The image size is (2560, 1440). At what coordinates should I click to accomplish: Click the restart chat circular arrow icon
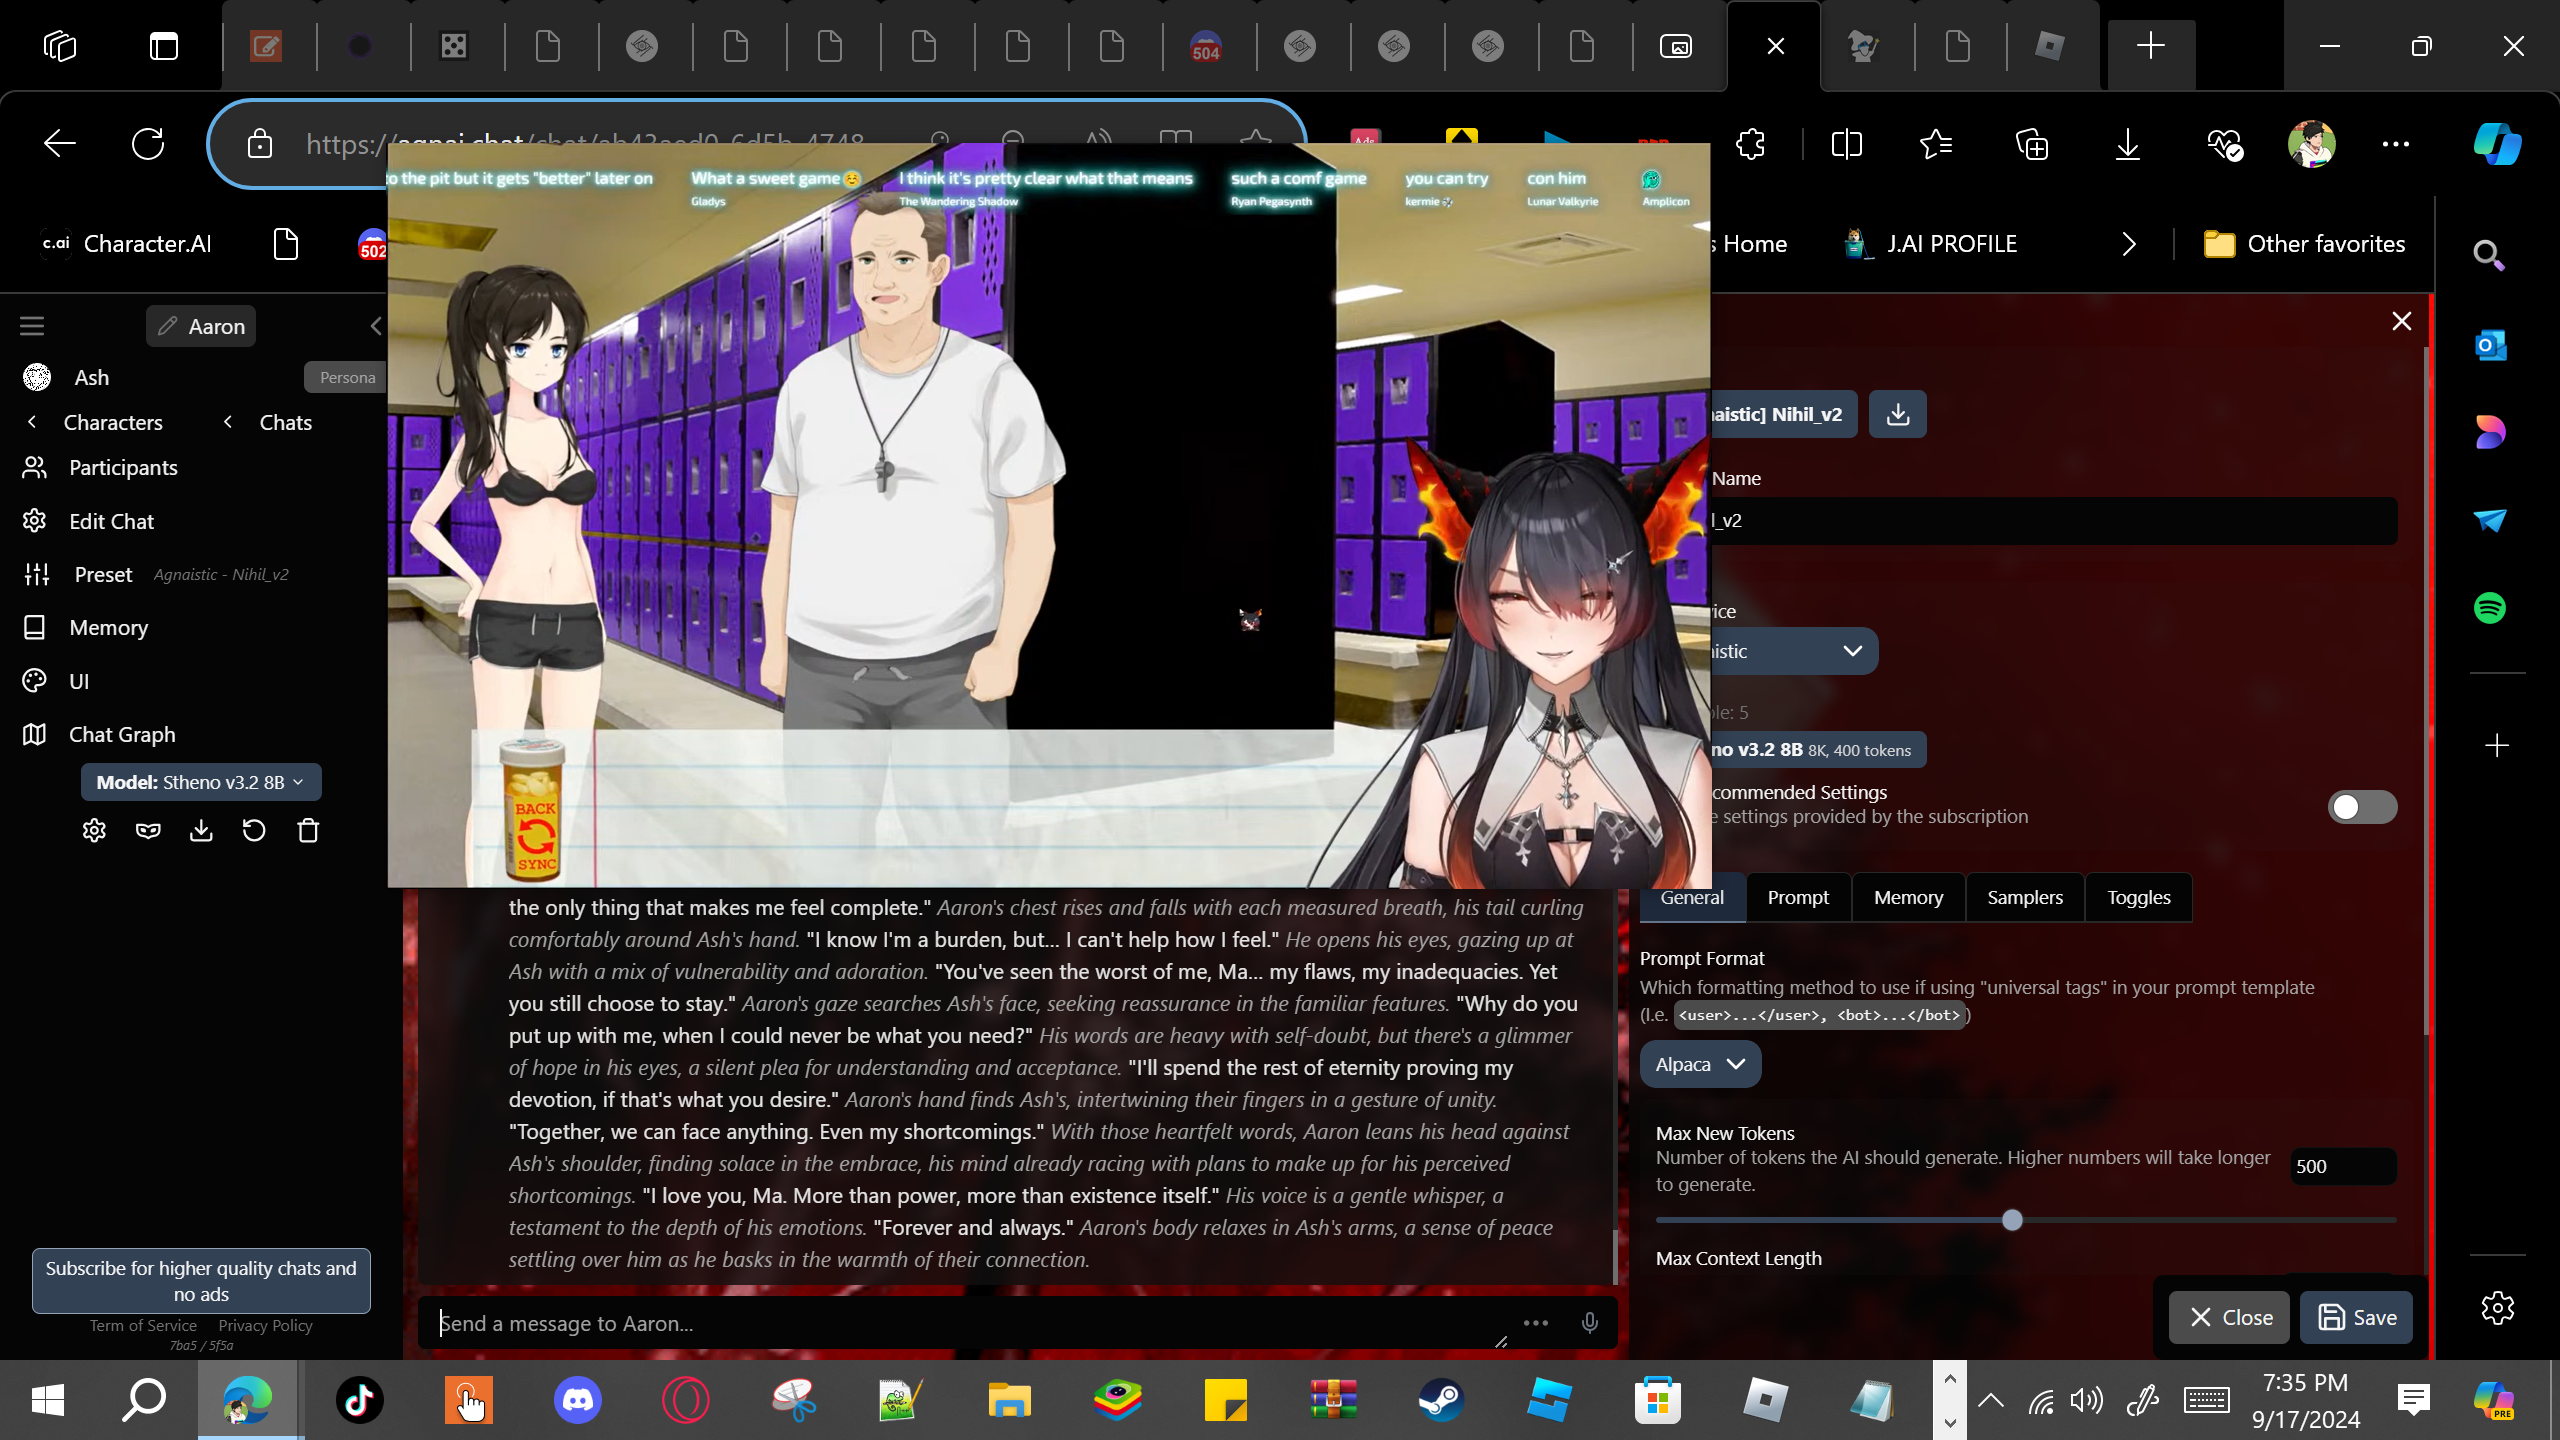pos(254,830)
